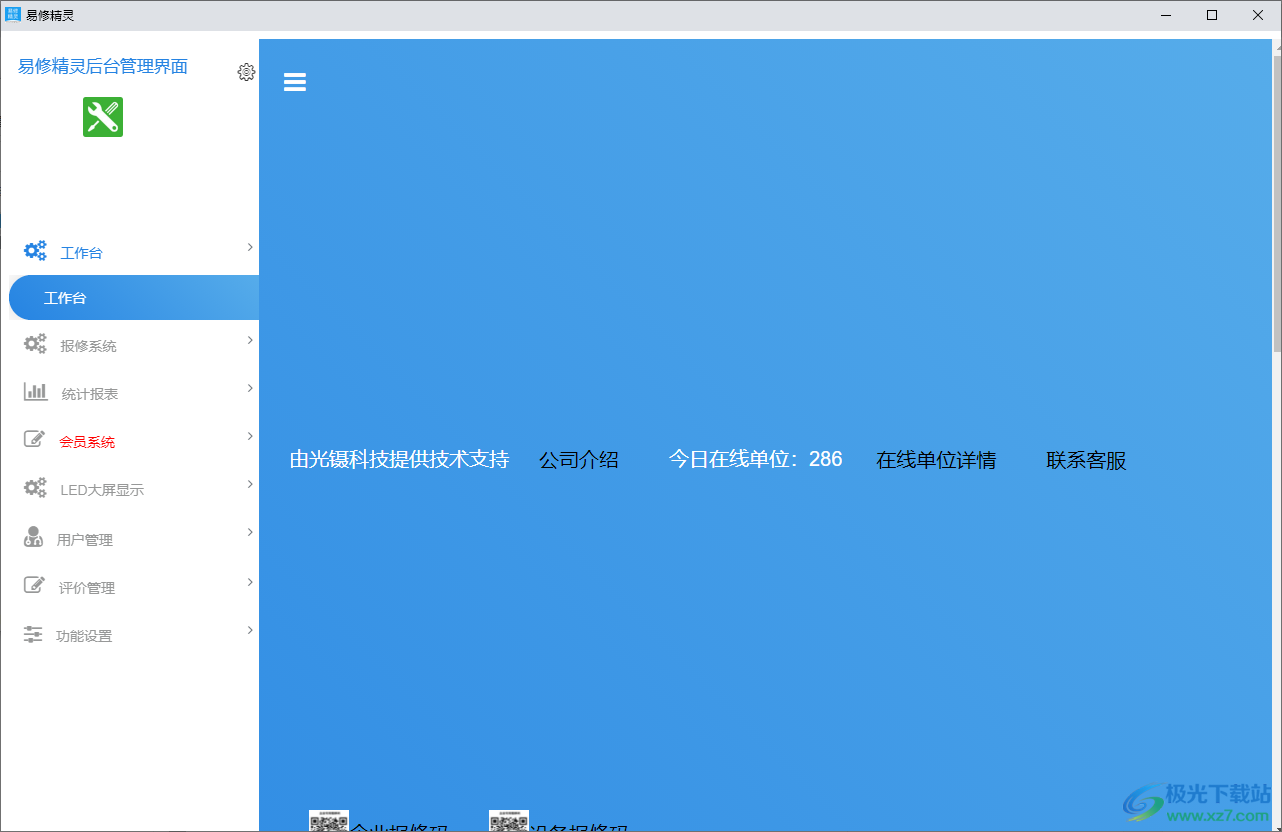
Task: Click the gears icon beside 报修系统
Action: point(35,344)
